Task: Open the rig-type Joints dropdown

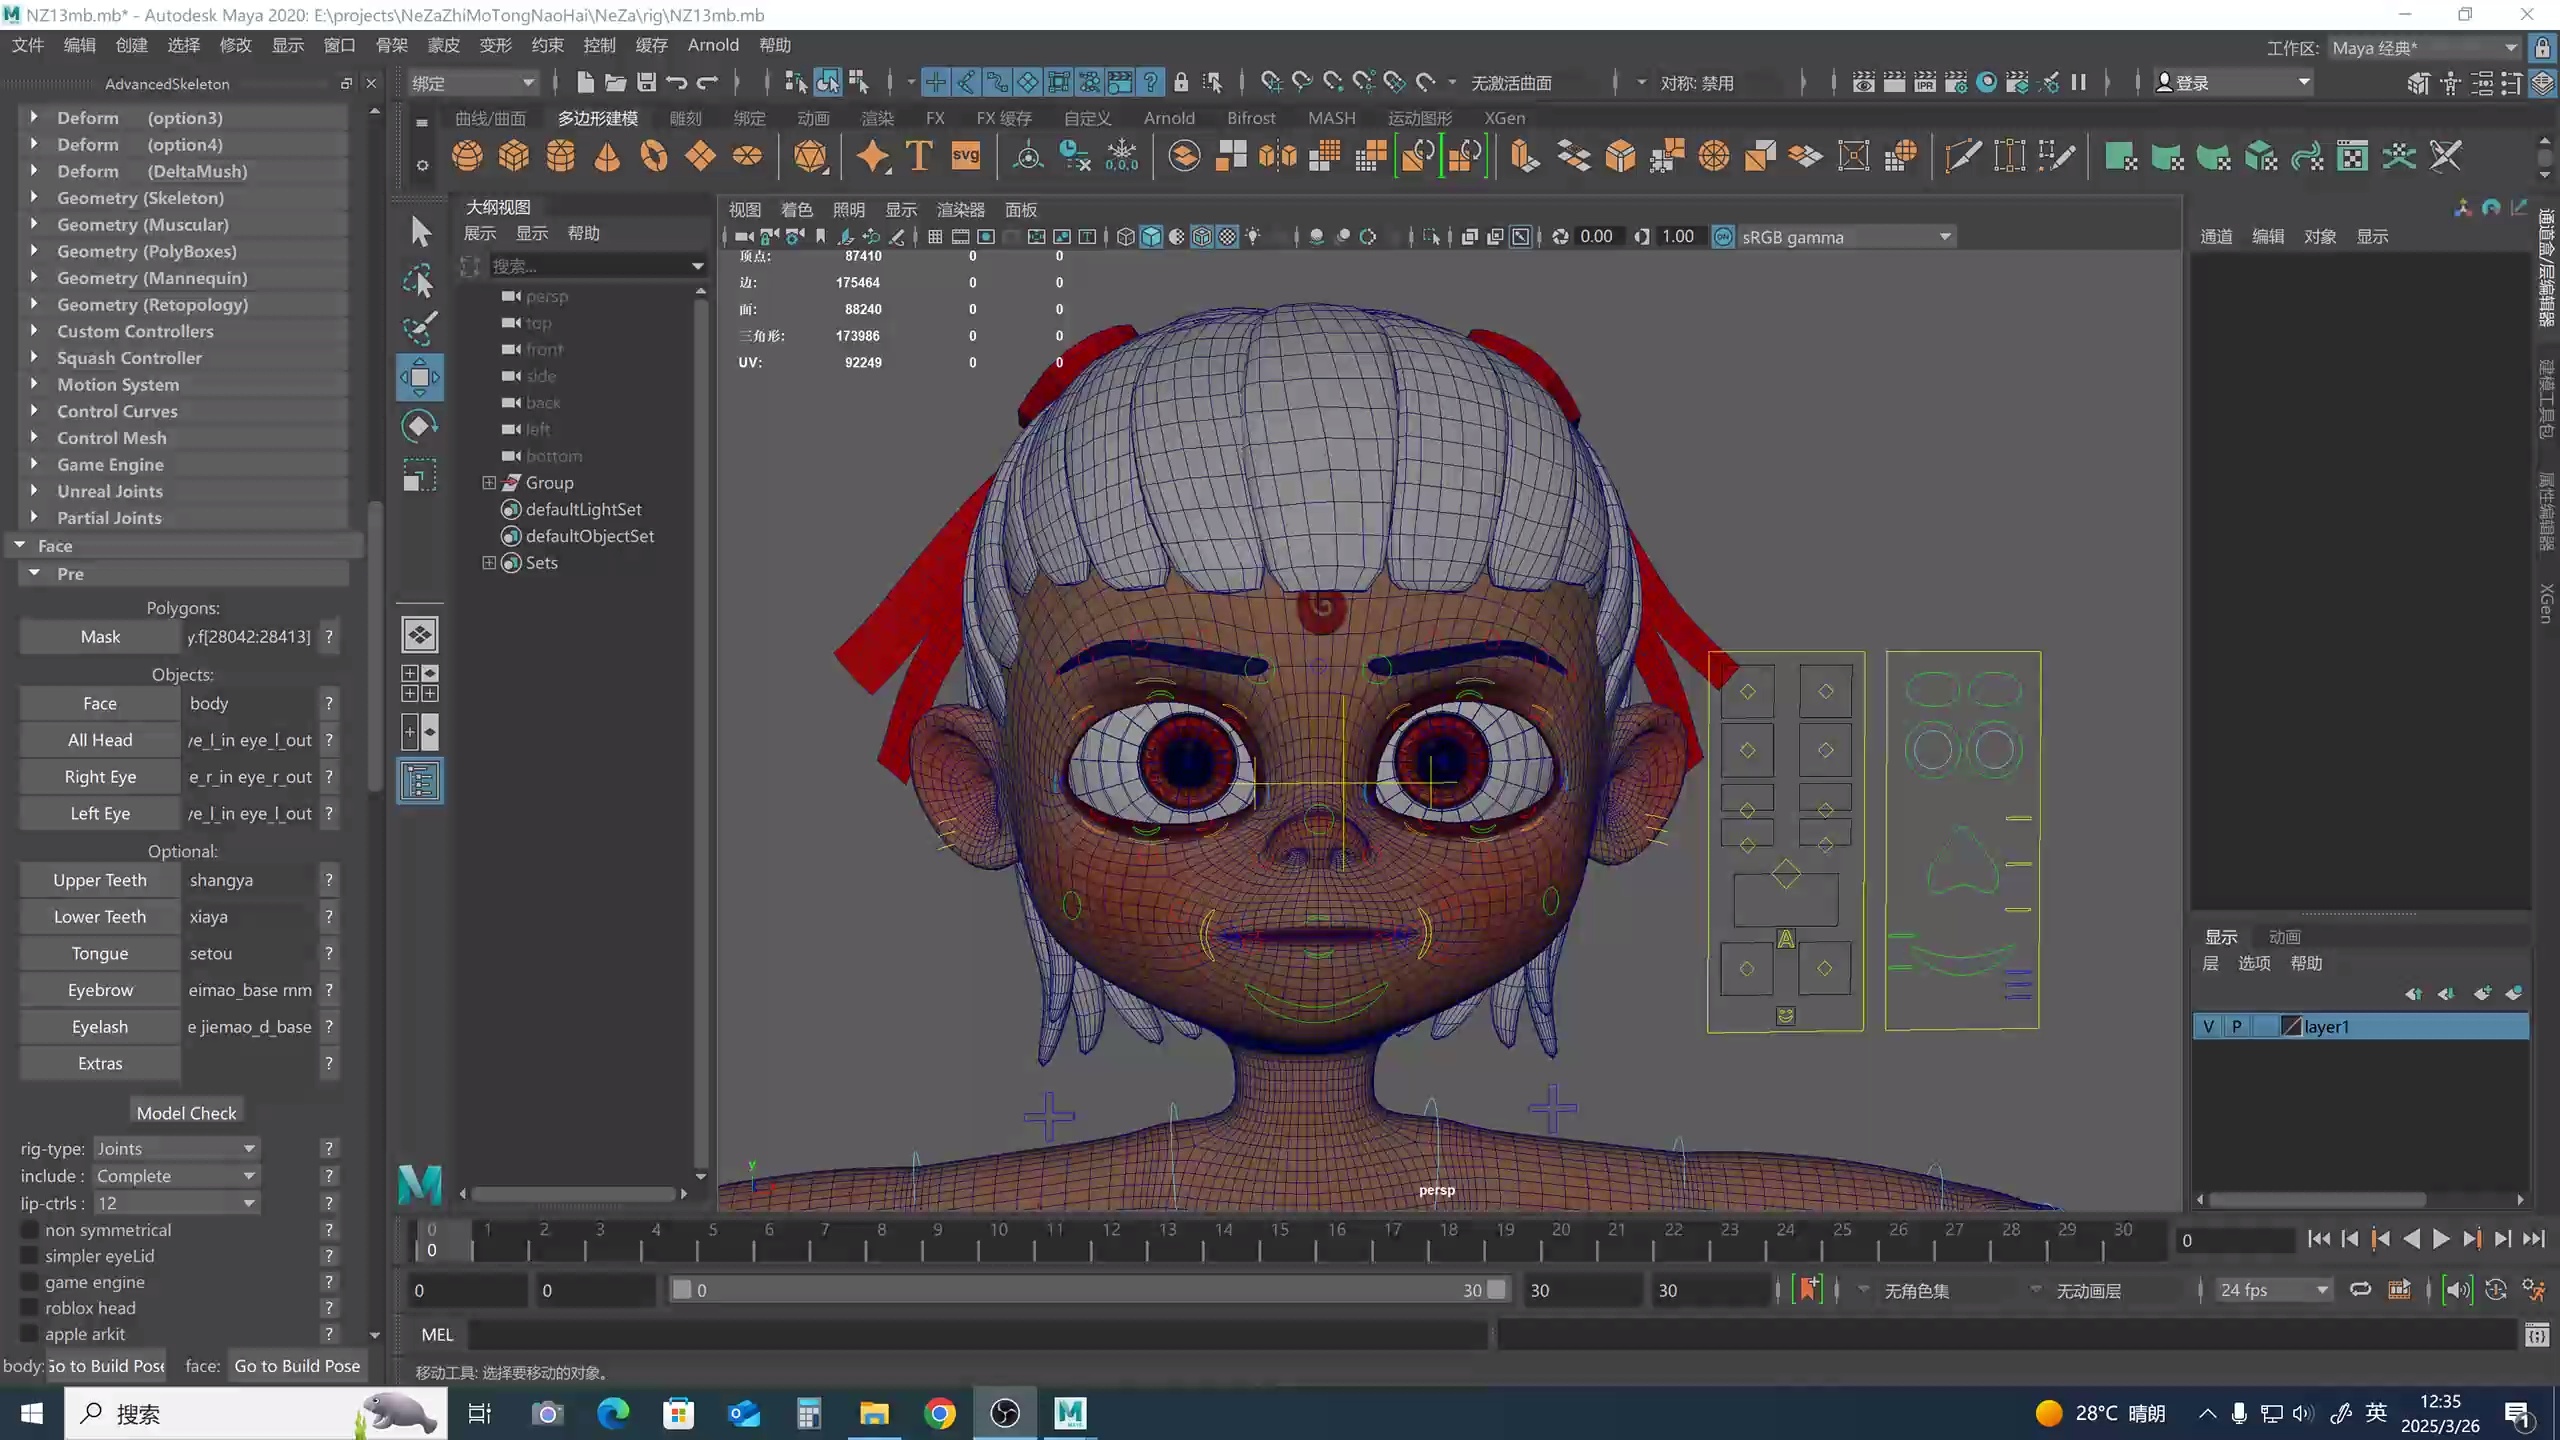Action: coord(176,1148)
